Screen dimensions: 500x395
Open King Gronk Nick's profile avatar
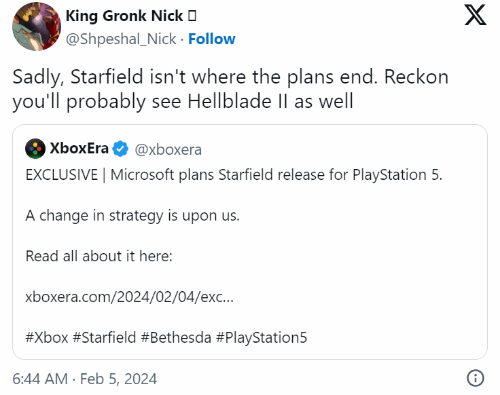(x=37, y=26)
